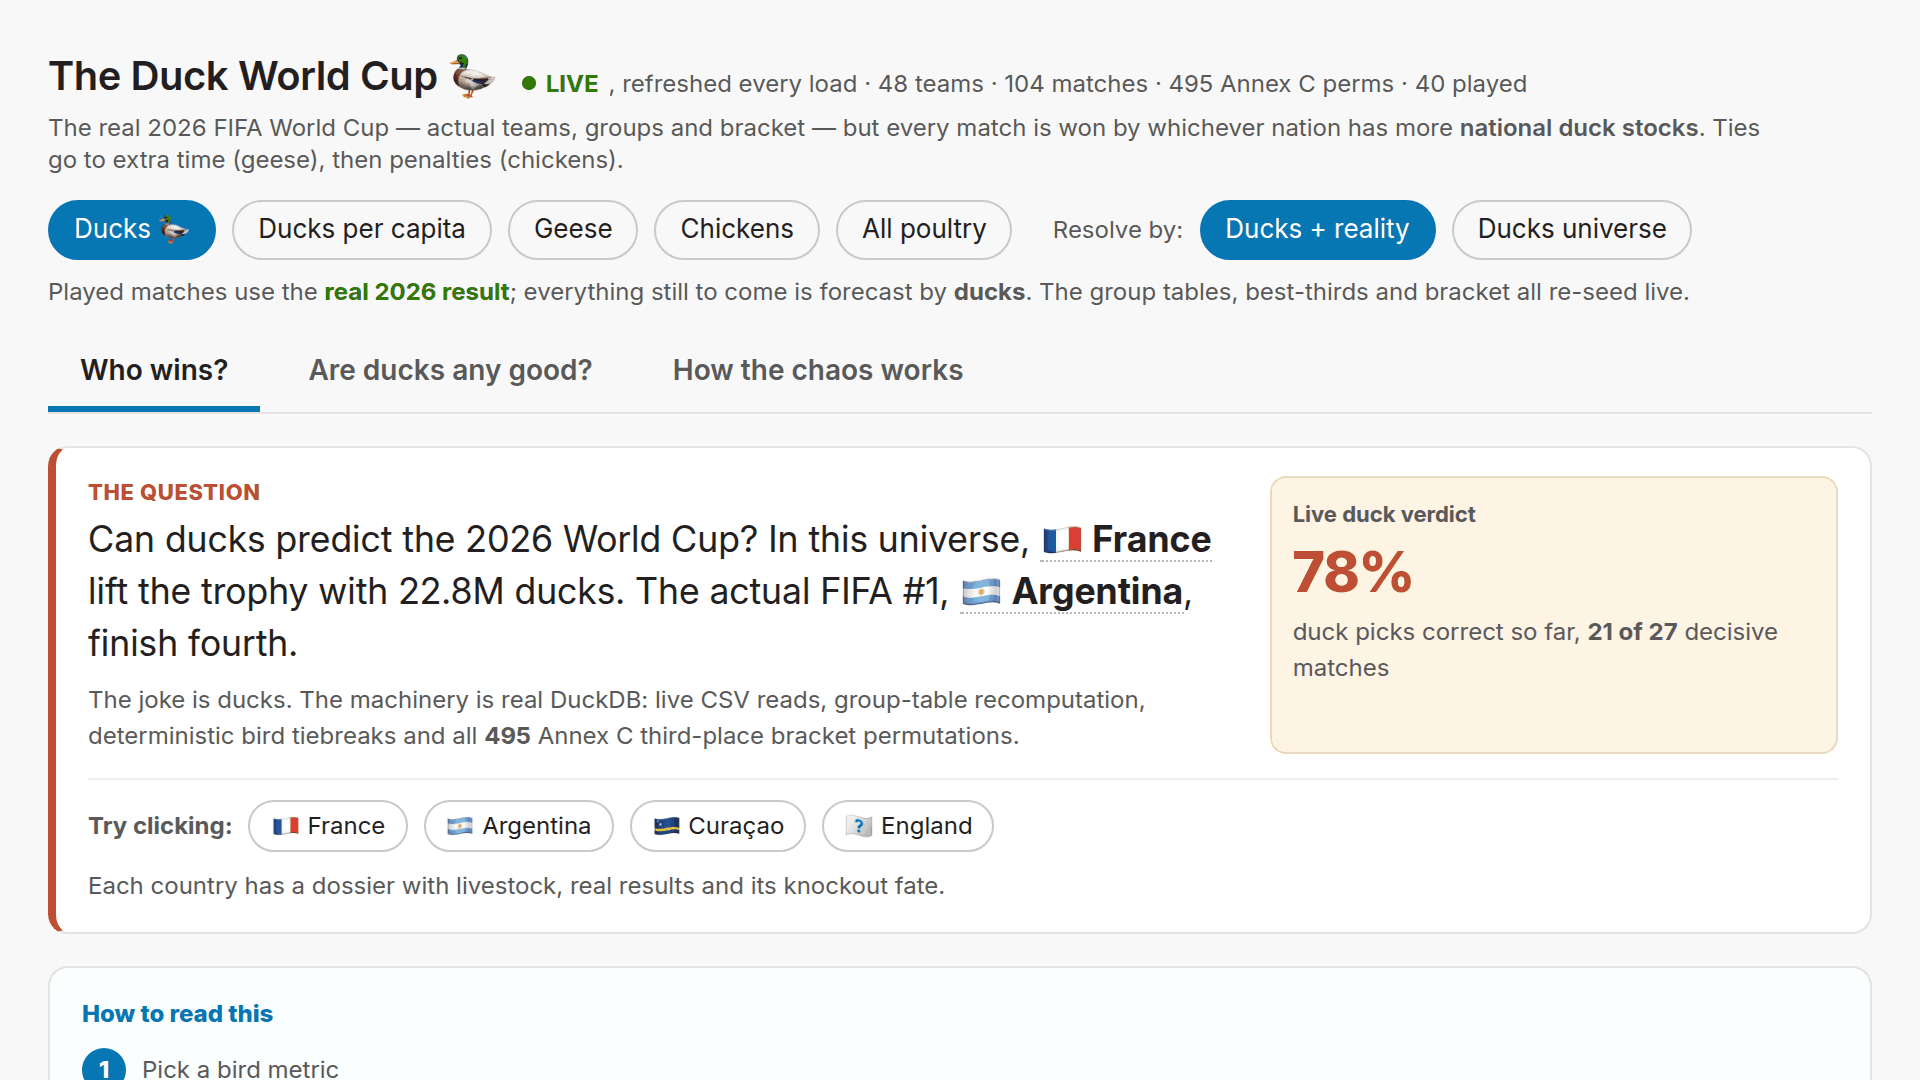Click the flag icon on Argentina chip

pyautogui.click(x=460, y=826)
